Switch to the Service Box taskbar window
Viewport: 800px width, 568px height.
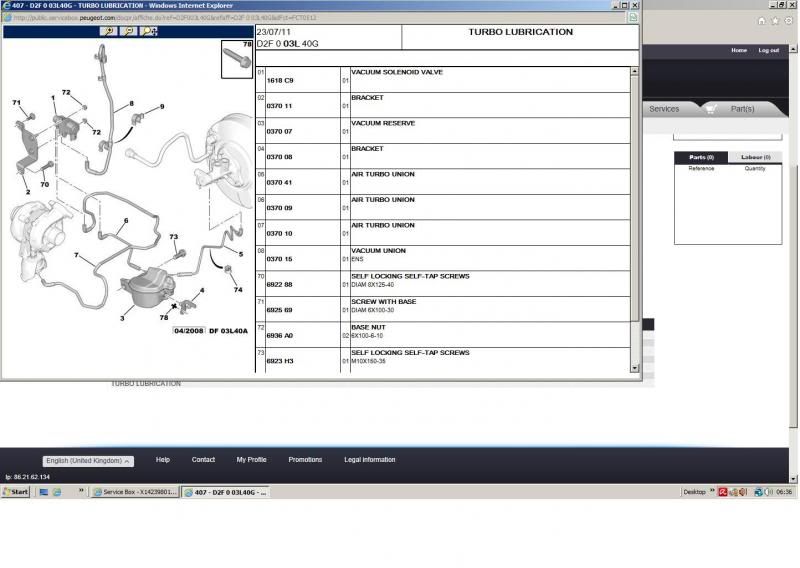click(135, 492)
